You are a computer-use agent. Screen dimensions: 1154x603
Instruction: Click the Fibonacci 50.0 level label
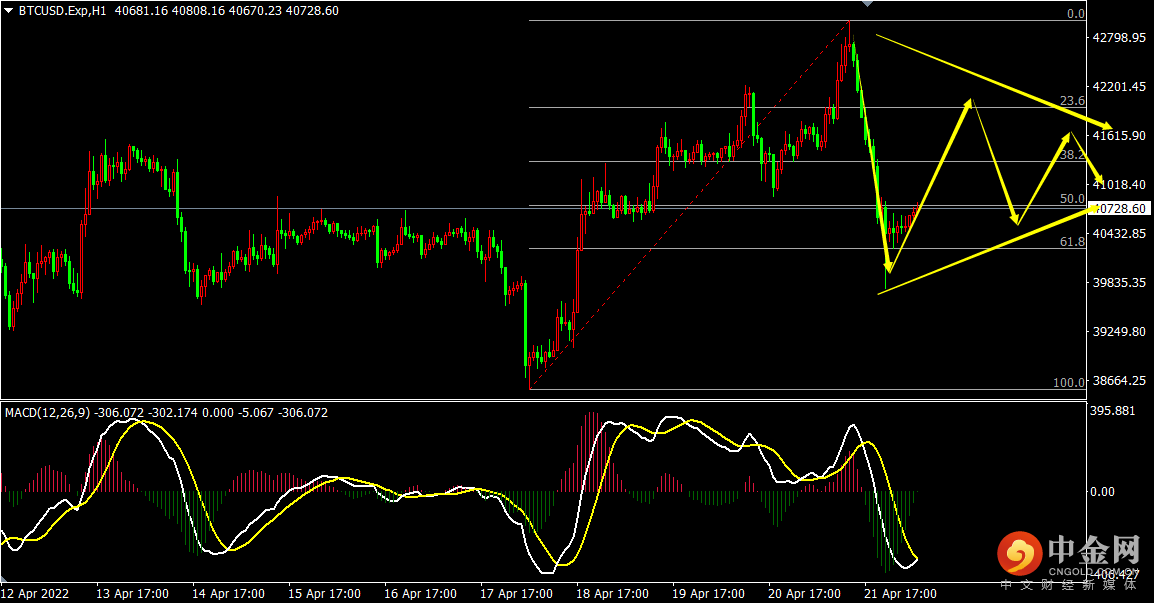(1072, 199)
